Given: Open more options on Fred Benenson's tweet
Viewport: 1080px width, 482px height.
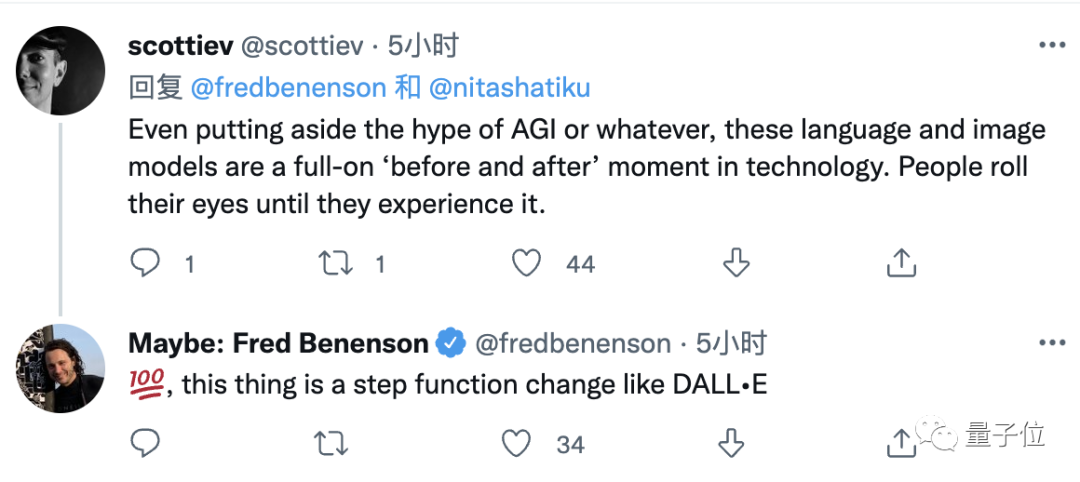Looking at the screenshot, I should [1052, 343].
